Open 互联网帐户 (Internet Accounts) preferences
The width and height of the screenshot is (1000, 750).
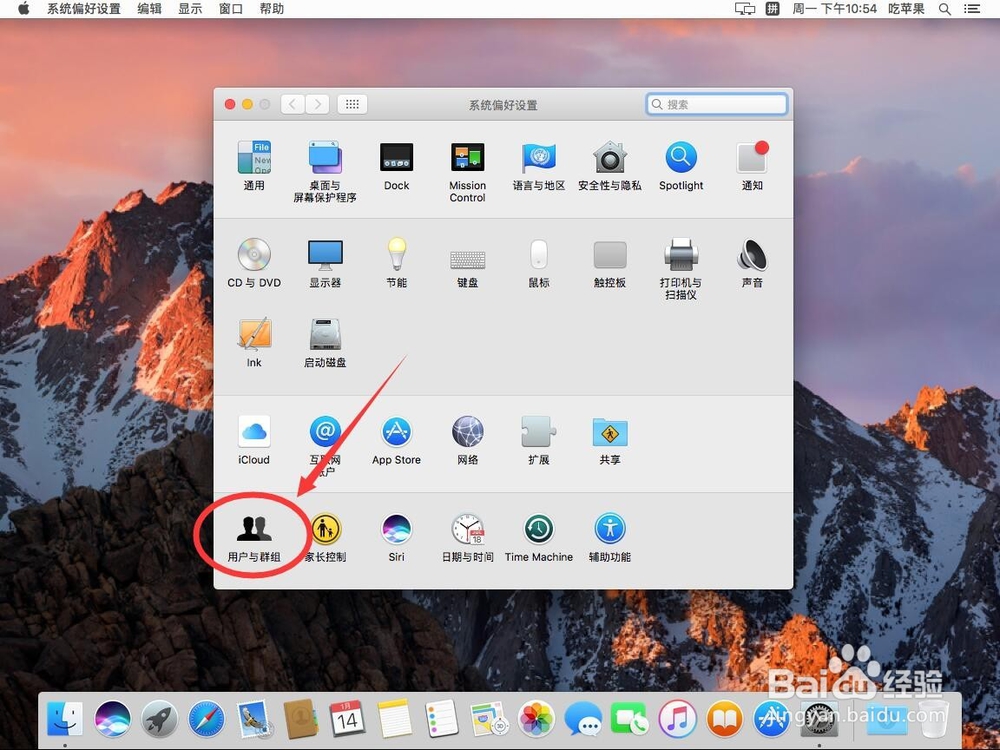[325, 445]
